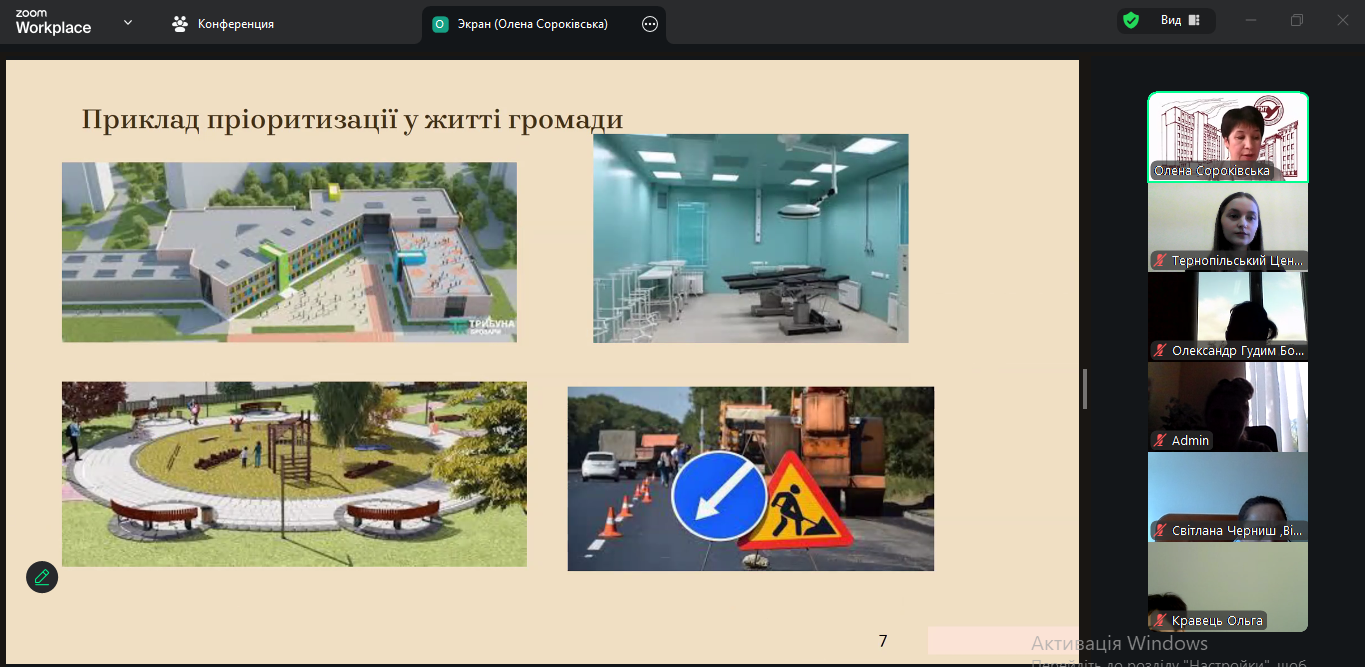The height and width of the screenshot is (667, 1365).
Task: Click muted mic icon on Світлана Черниш tile
Action: 1160,531
